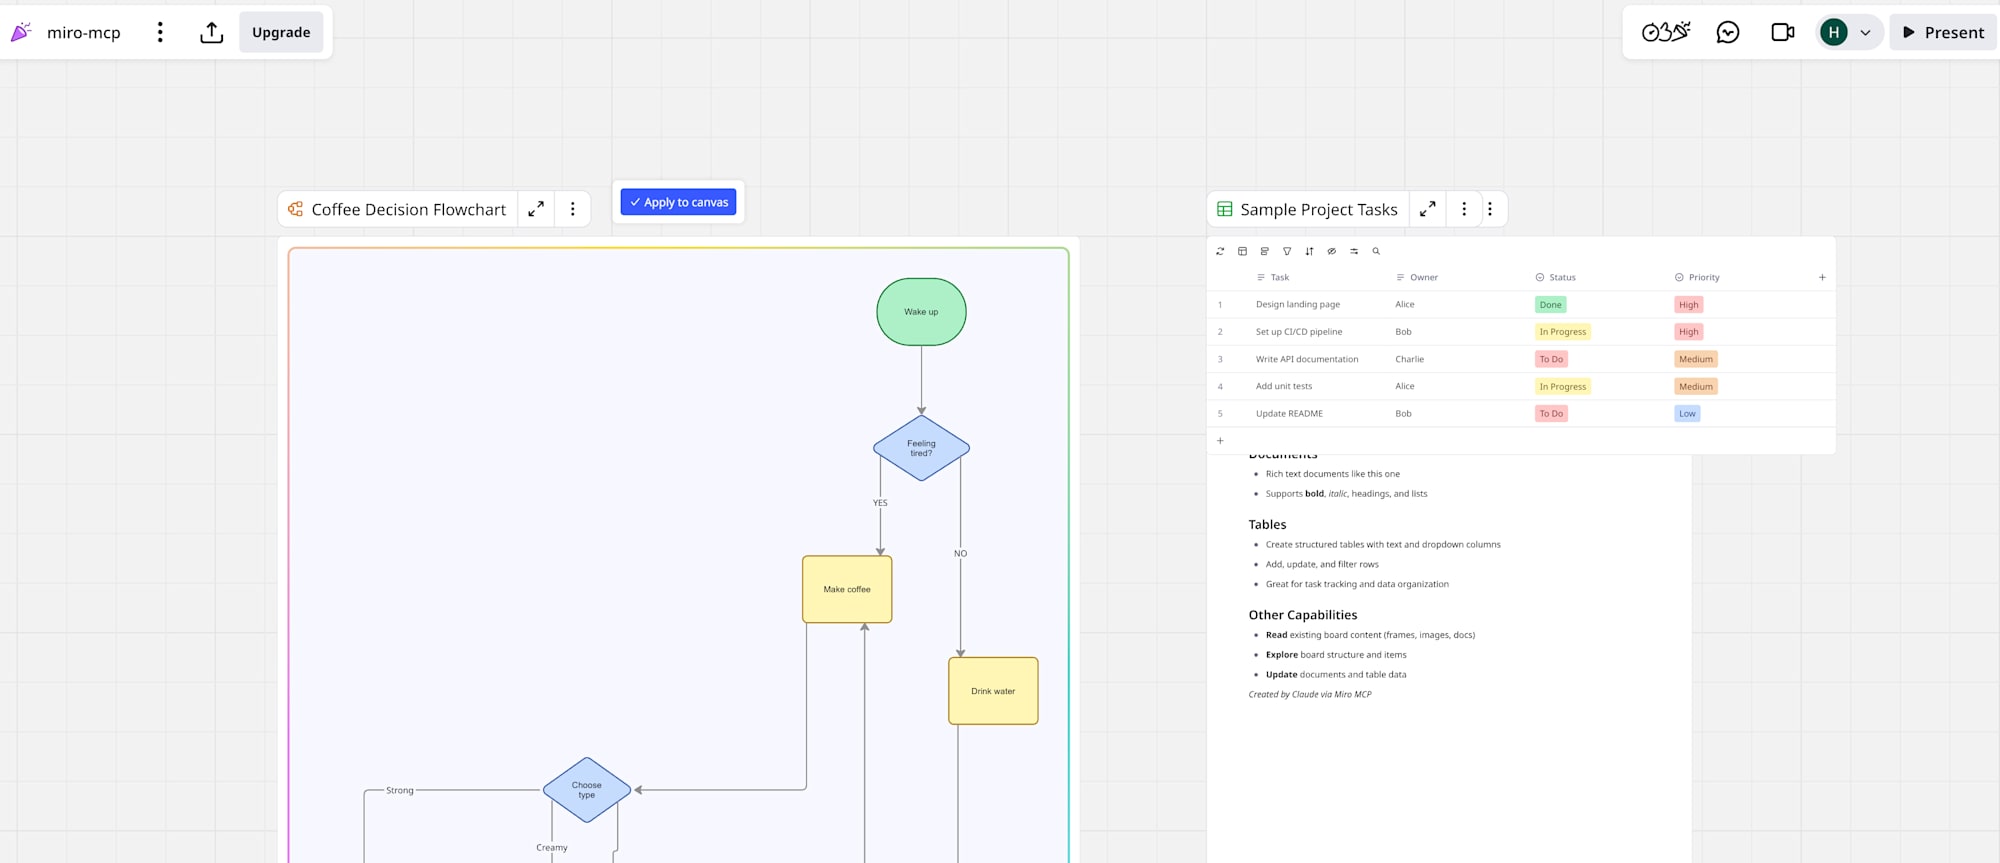Click the table refresh sync icon
The height and width of the screenshot is (863, 2000).
(1220, 251)
